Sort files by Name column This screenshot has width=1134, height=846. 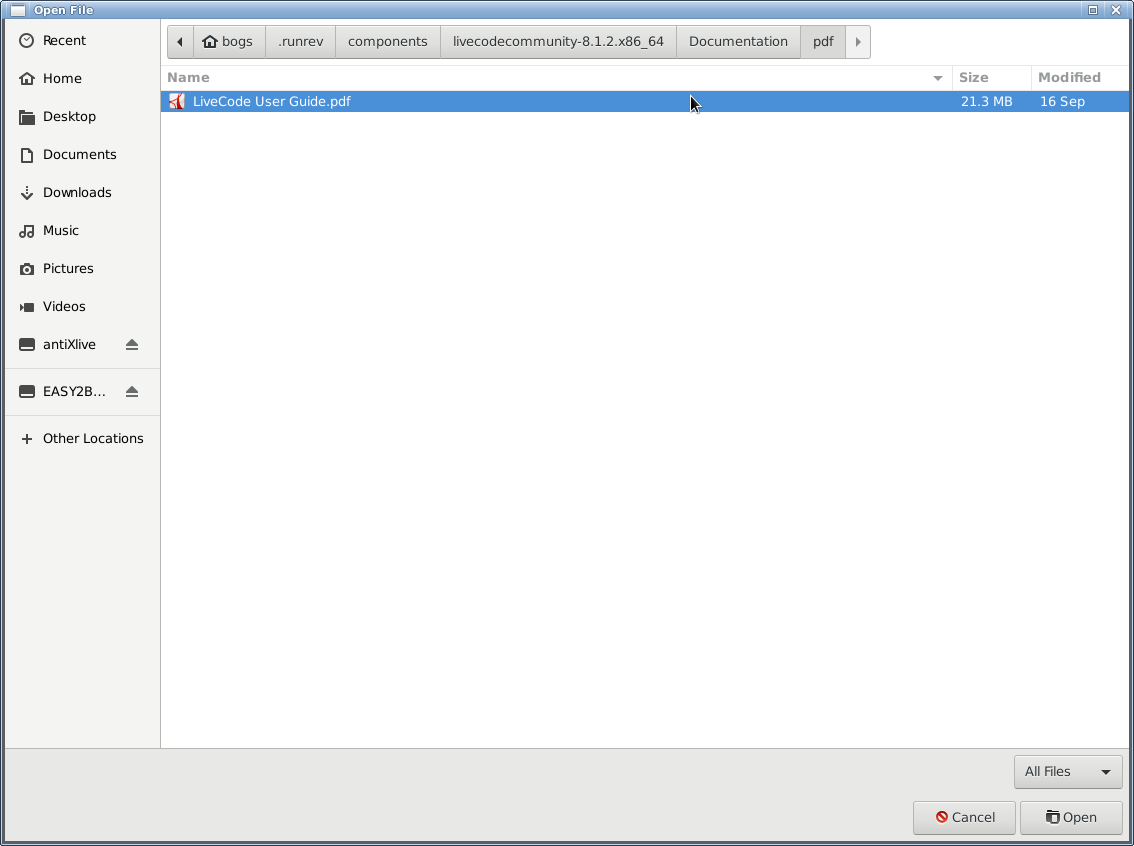coord(556,77)
